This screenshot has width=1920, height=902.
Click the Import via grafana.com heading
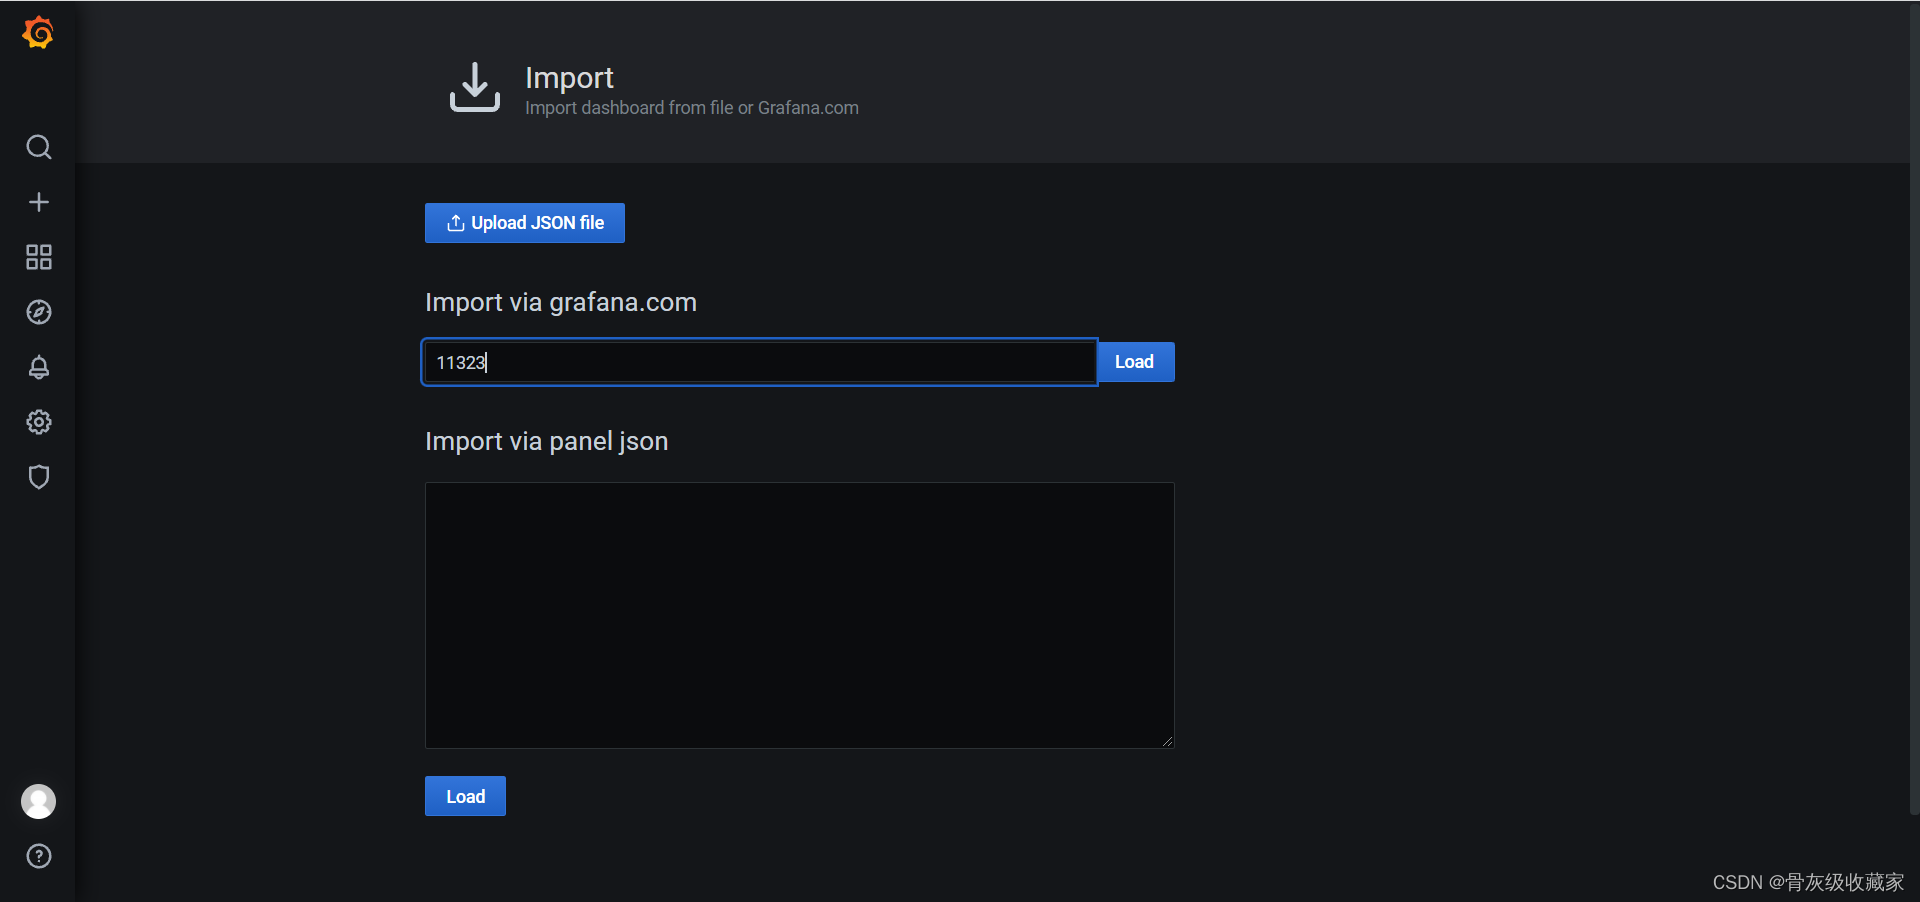(x=561, y=302)
